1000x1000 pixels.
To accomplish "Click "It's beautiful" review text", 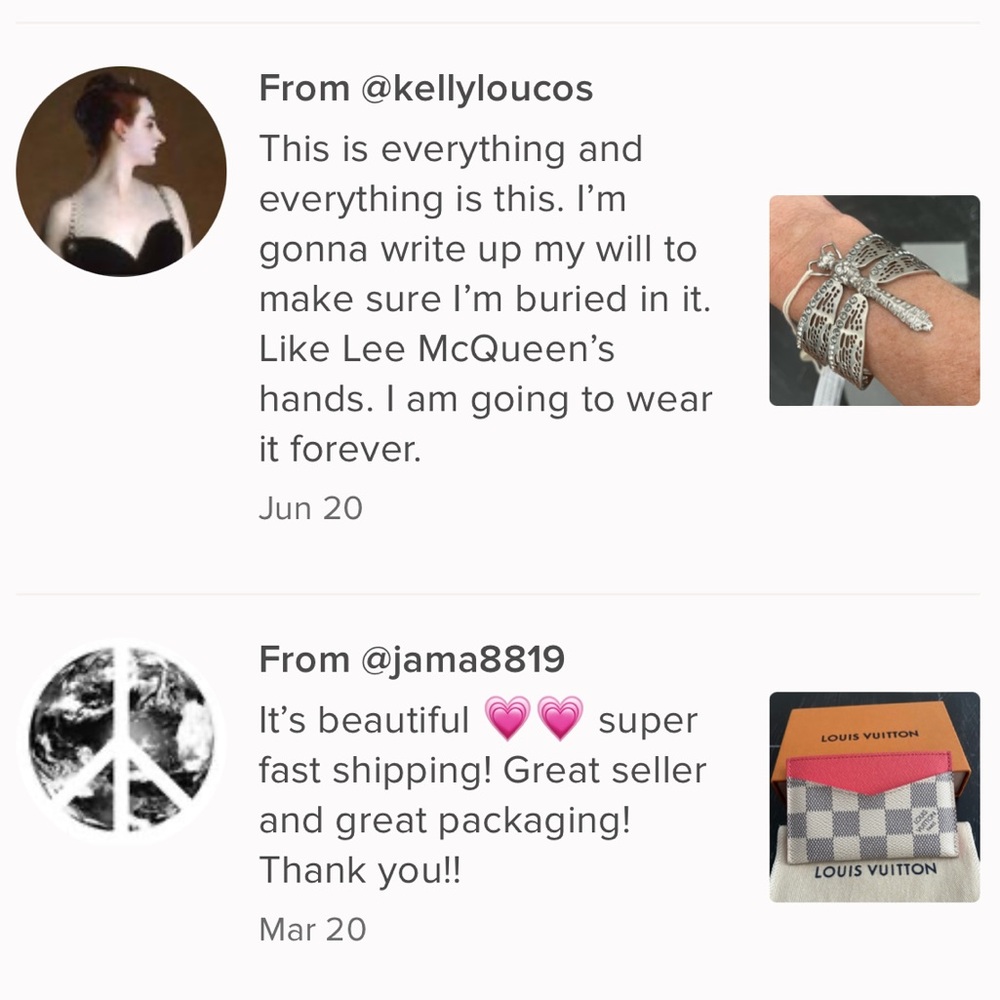I will pos(363,721).
